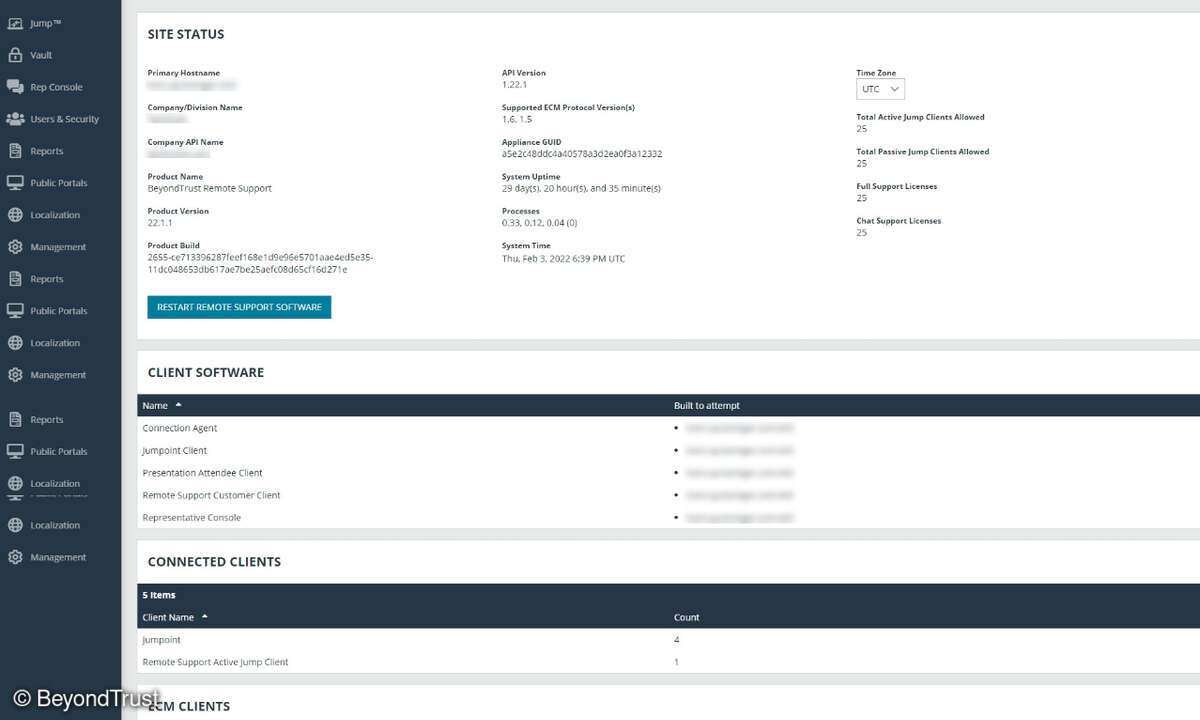
Task: Click the Processes load value
Action: point(539,223)
